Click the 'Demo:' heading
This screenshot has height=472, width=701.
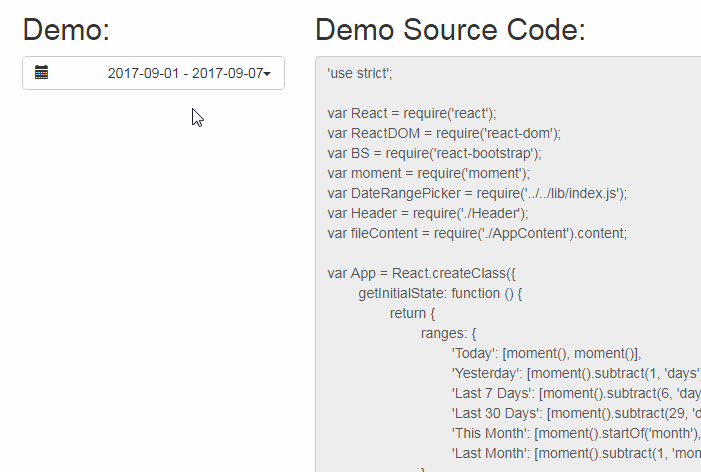click(66, 30)
